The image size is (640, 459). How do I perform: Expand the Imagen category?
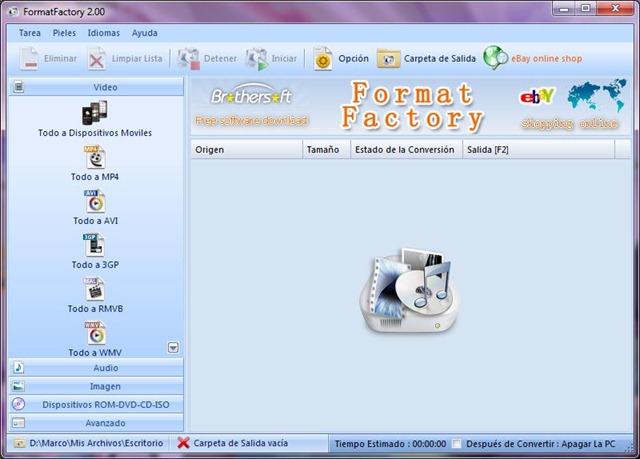tap(96, 386)
